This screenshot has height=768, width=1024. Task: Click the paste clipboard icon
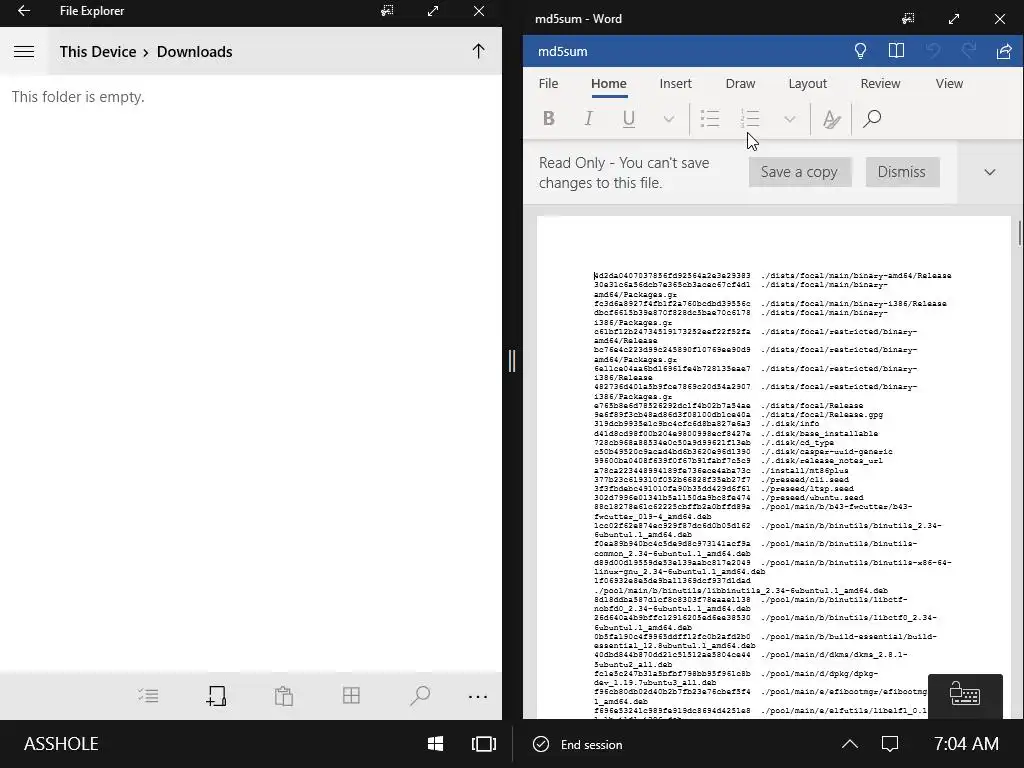[x=283, y=696]
